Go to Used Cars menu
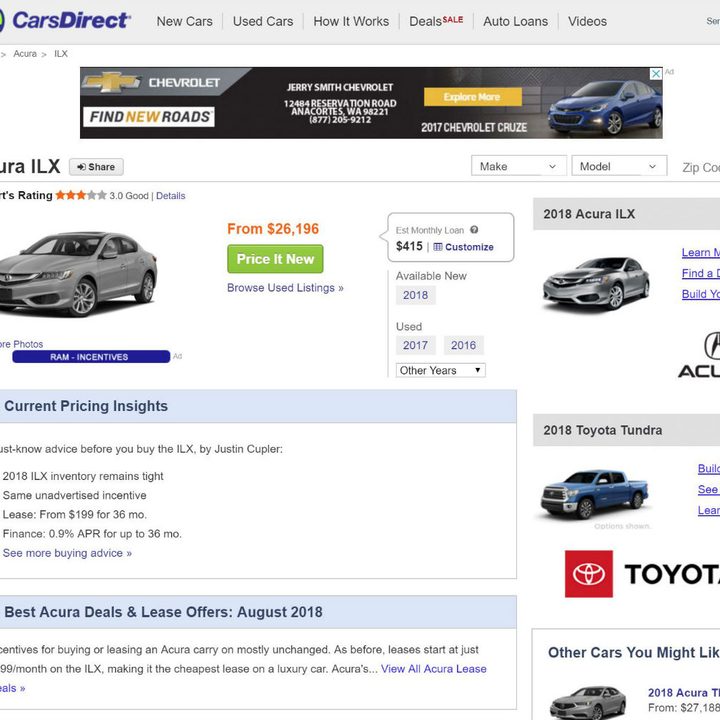This screenshot has height=720, width=720. [x=263, y=21]
